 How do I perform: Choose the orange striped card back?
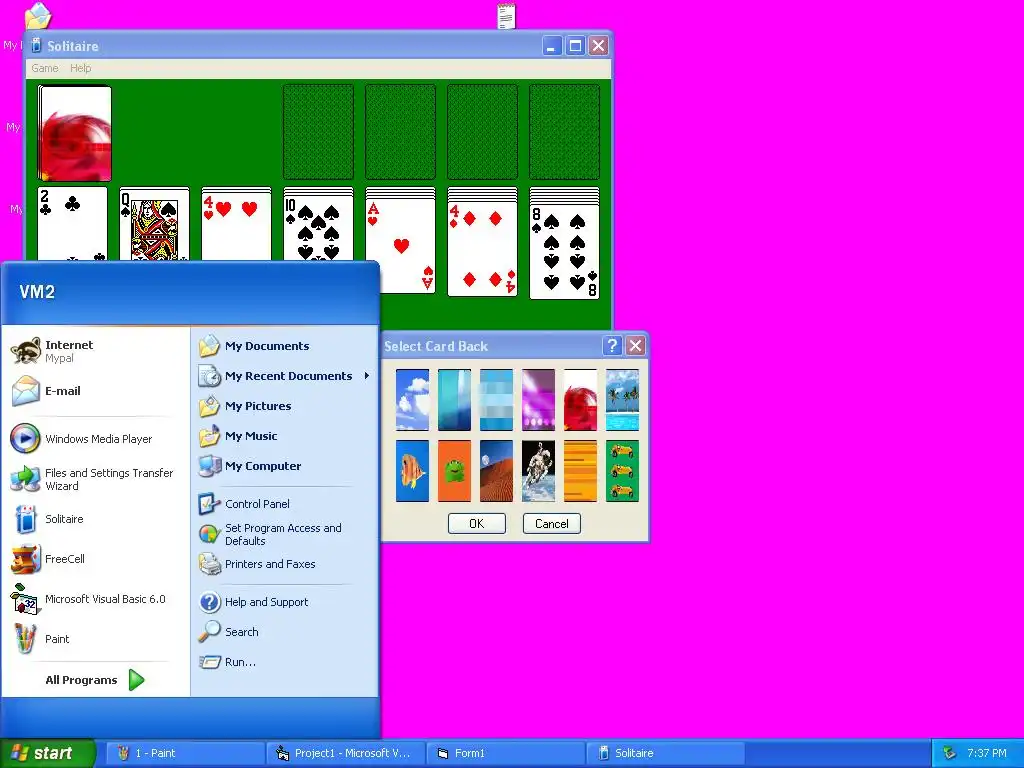(580, 471)
